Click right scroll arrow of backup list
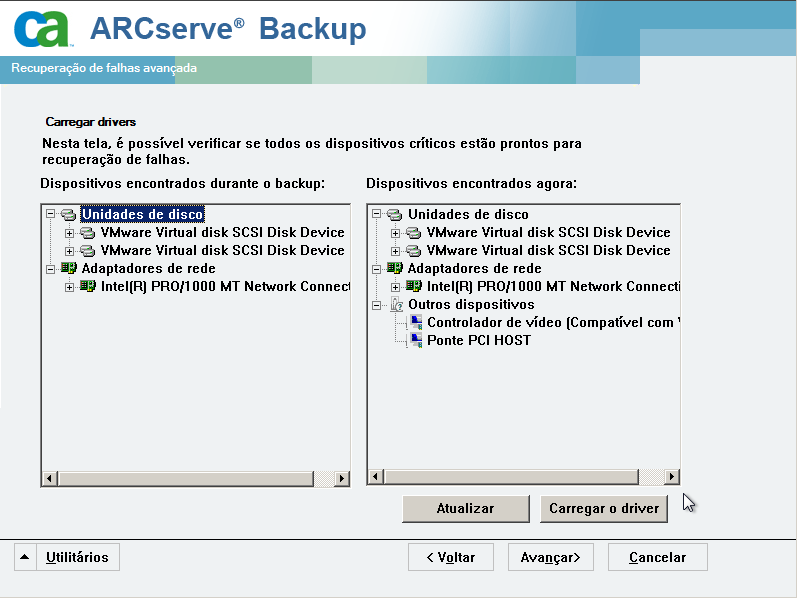797x598 pixels. [342, 479]
